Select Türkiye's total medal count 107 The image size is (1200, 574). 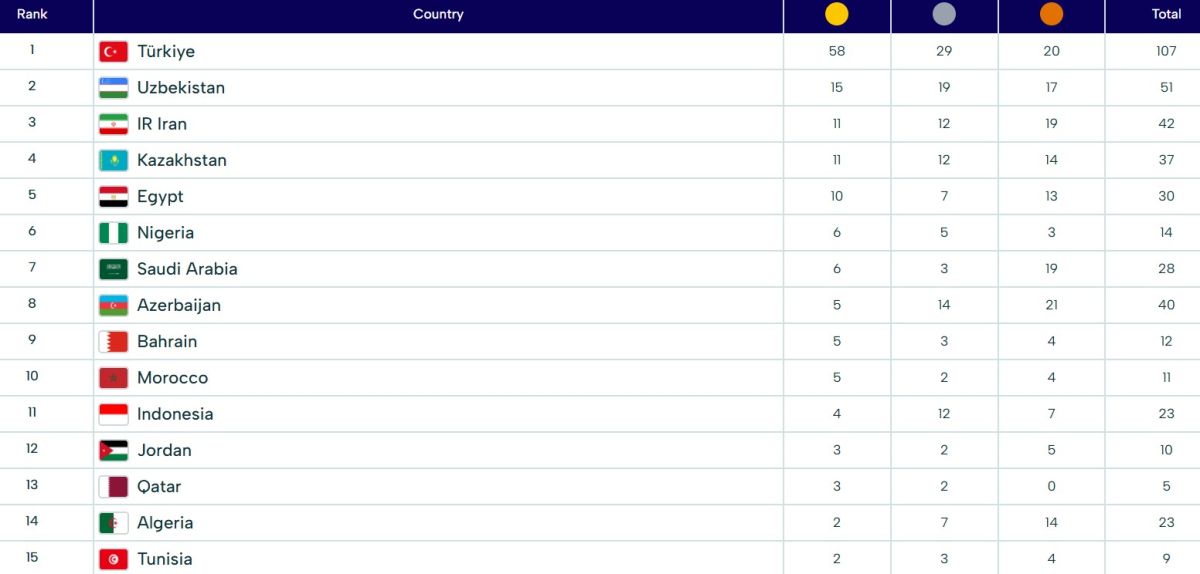click(1166, 51)
